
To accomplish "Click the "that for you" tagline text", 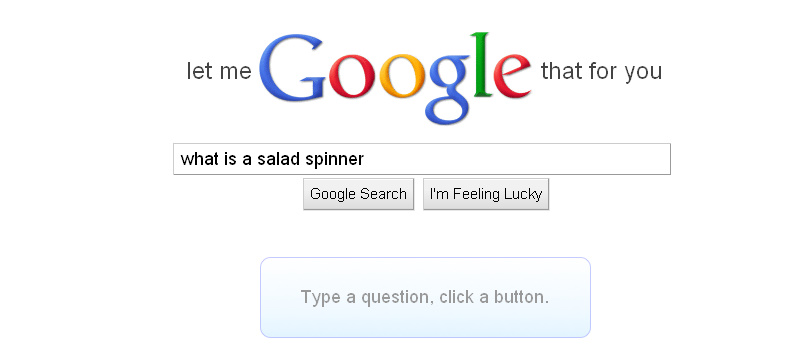I will (601, 72).
